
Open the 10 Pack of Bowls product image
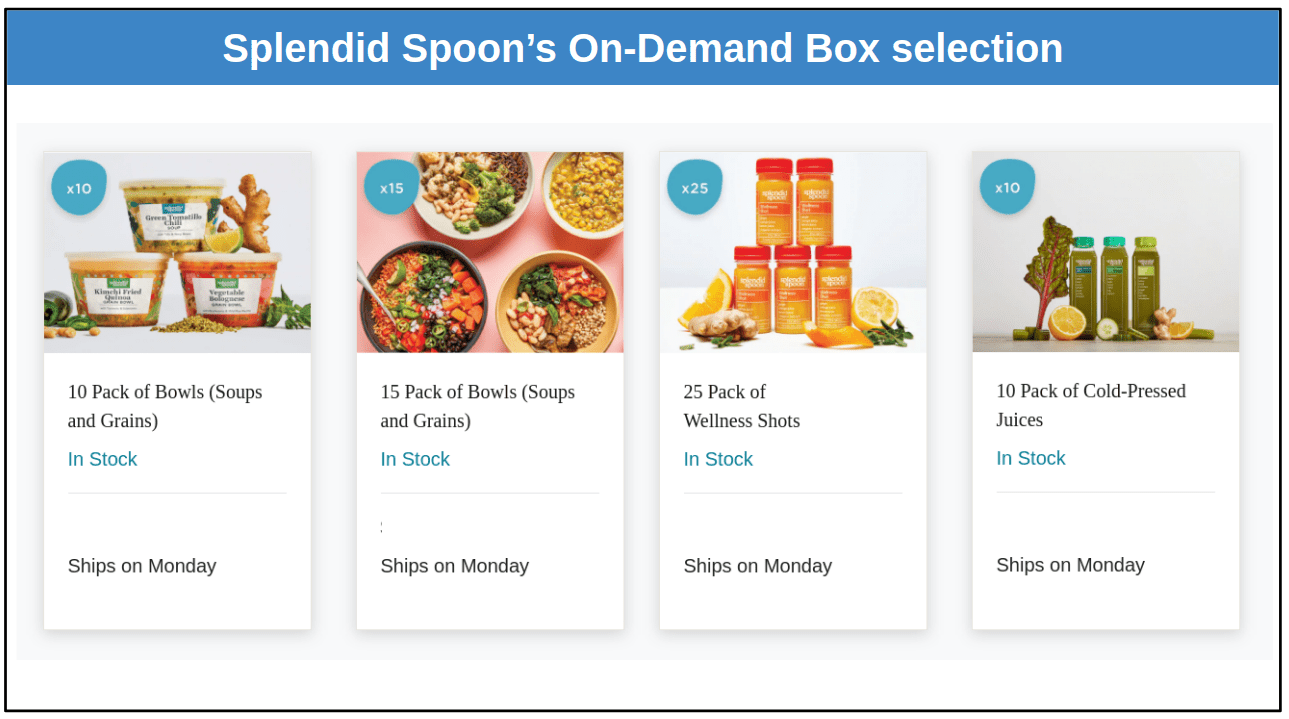point(177,252)
